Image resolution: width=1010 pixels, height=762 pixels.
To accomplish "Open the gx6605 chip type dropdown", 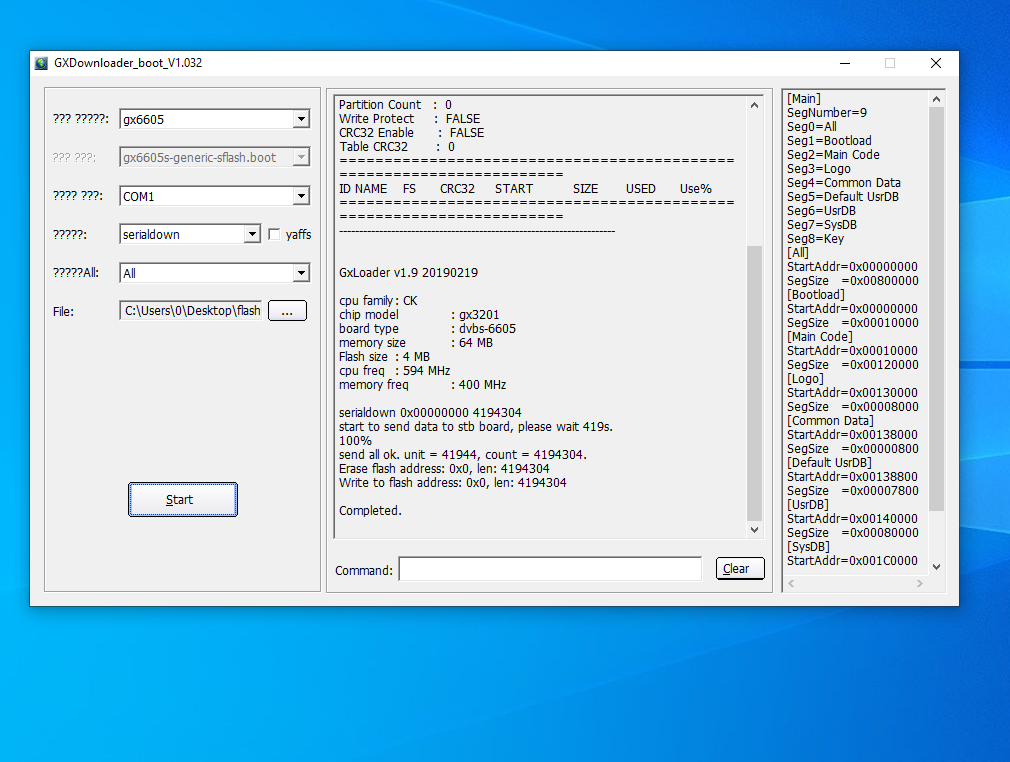I will [x=301, y=119].
